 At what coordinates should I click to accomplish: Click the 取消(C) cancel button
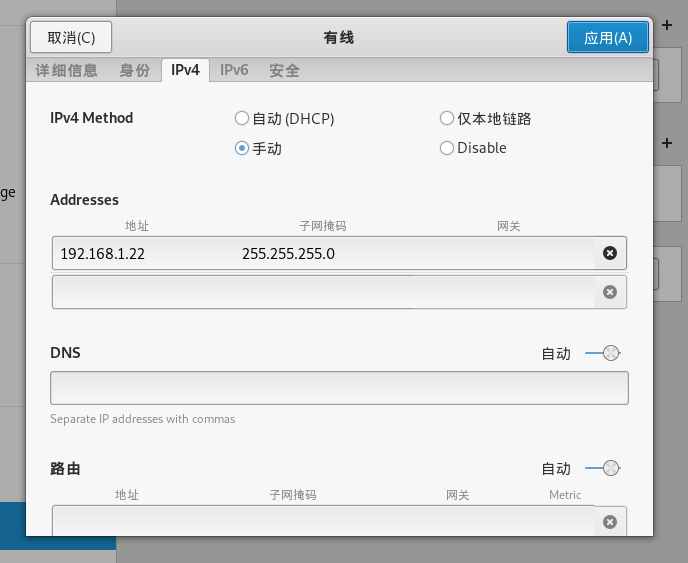[x=71, y=37]
